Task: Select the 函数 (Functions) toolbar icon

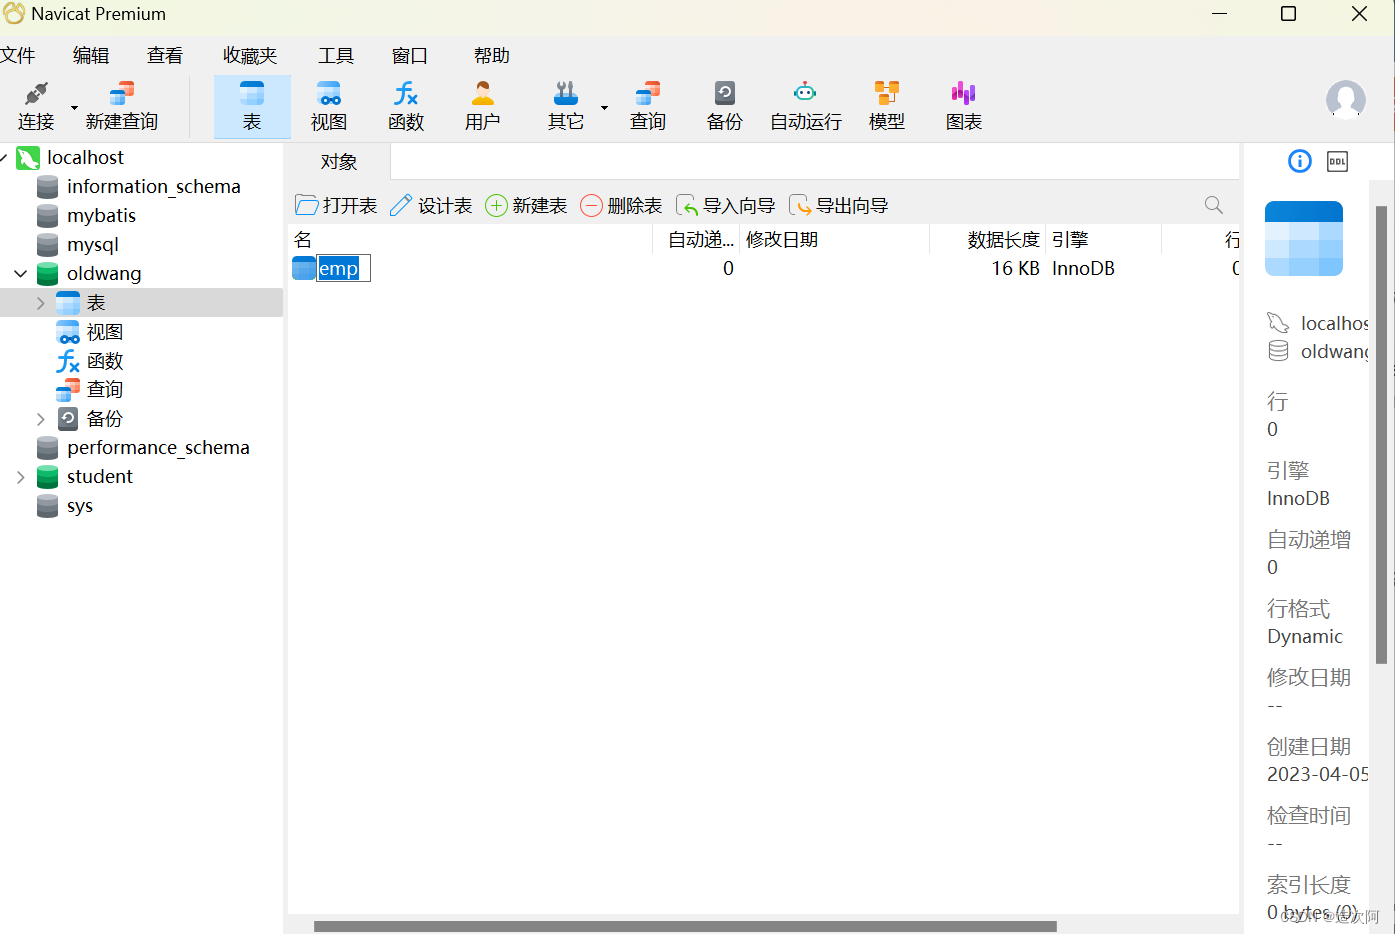Action: [x=406, y=104]
